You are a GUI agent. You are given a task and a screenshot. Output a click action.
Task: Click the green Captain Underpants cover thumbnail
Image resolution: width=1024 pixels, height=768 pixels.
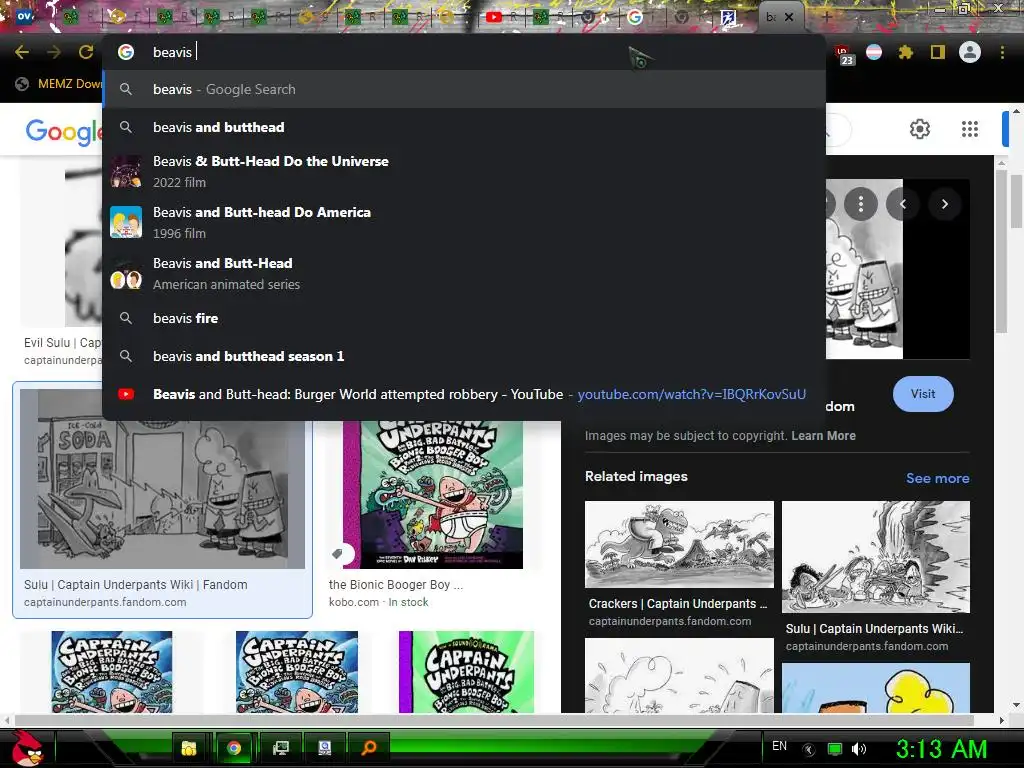(466, 671)
